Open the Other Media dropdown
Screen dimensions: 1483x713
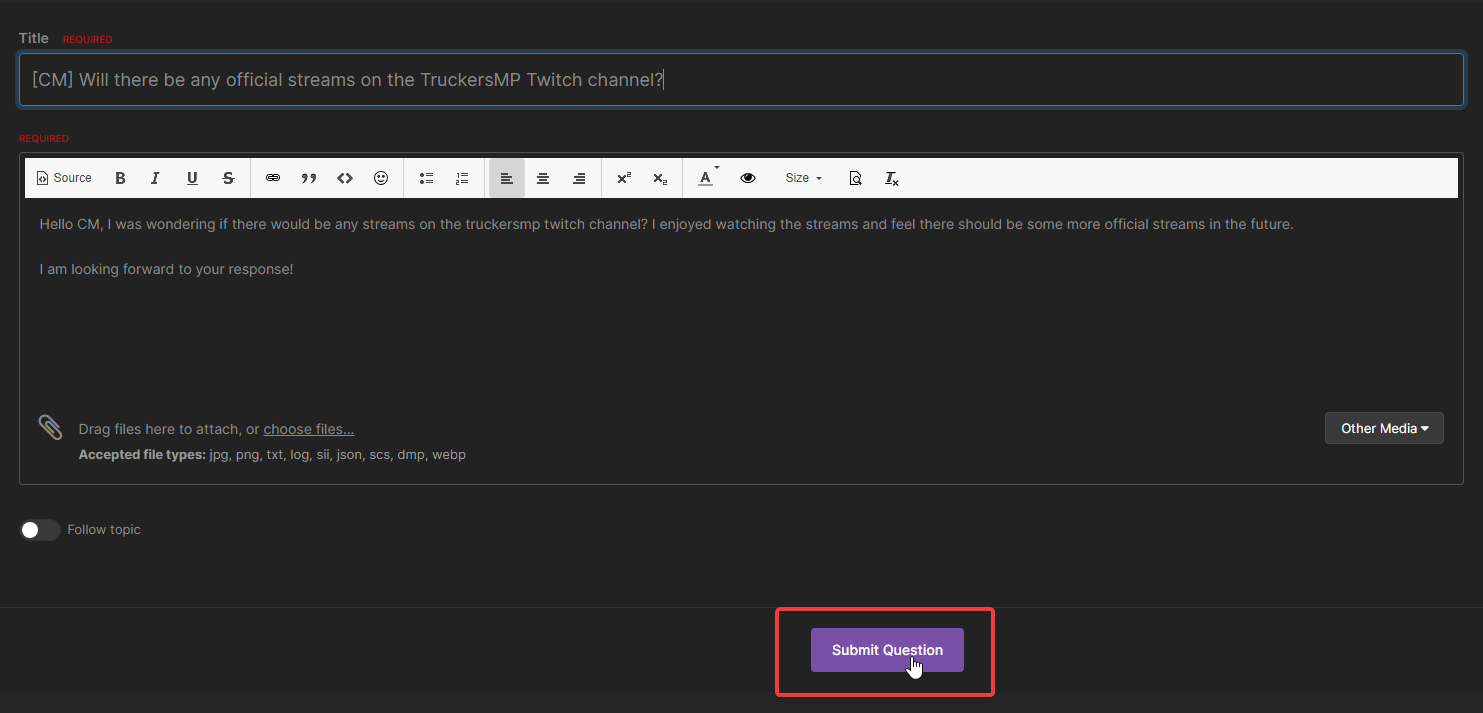coord(1384,427)
